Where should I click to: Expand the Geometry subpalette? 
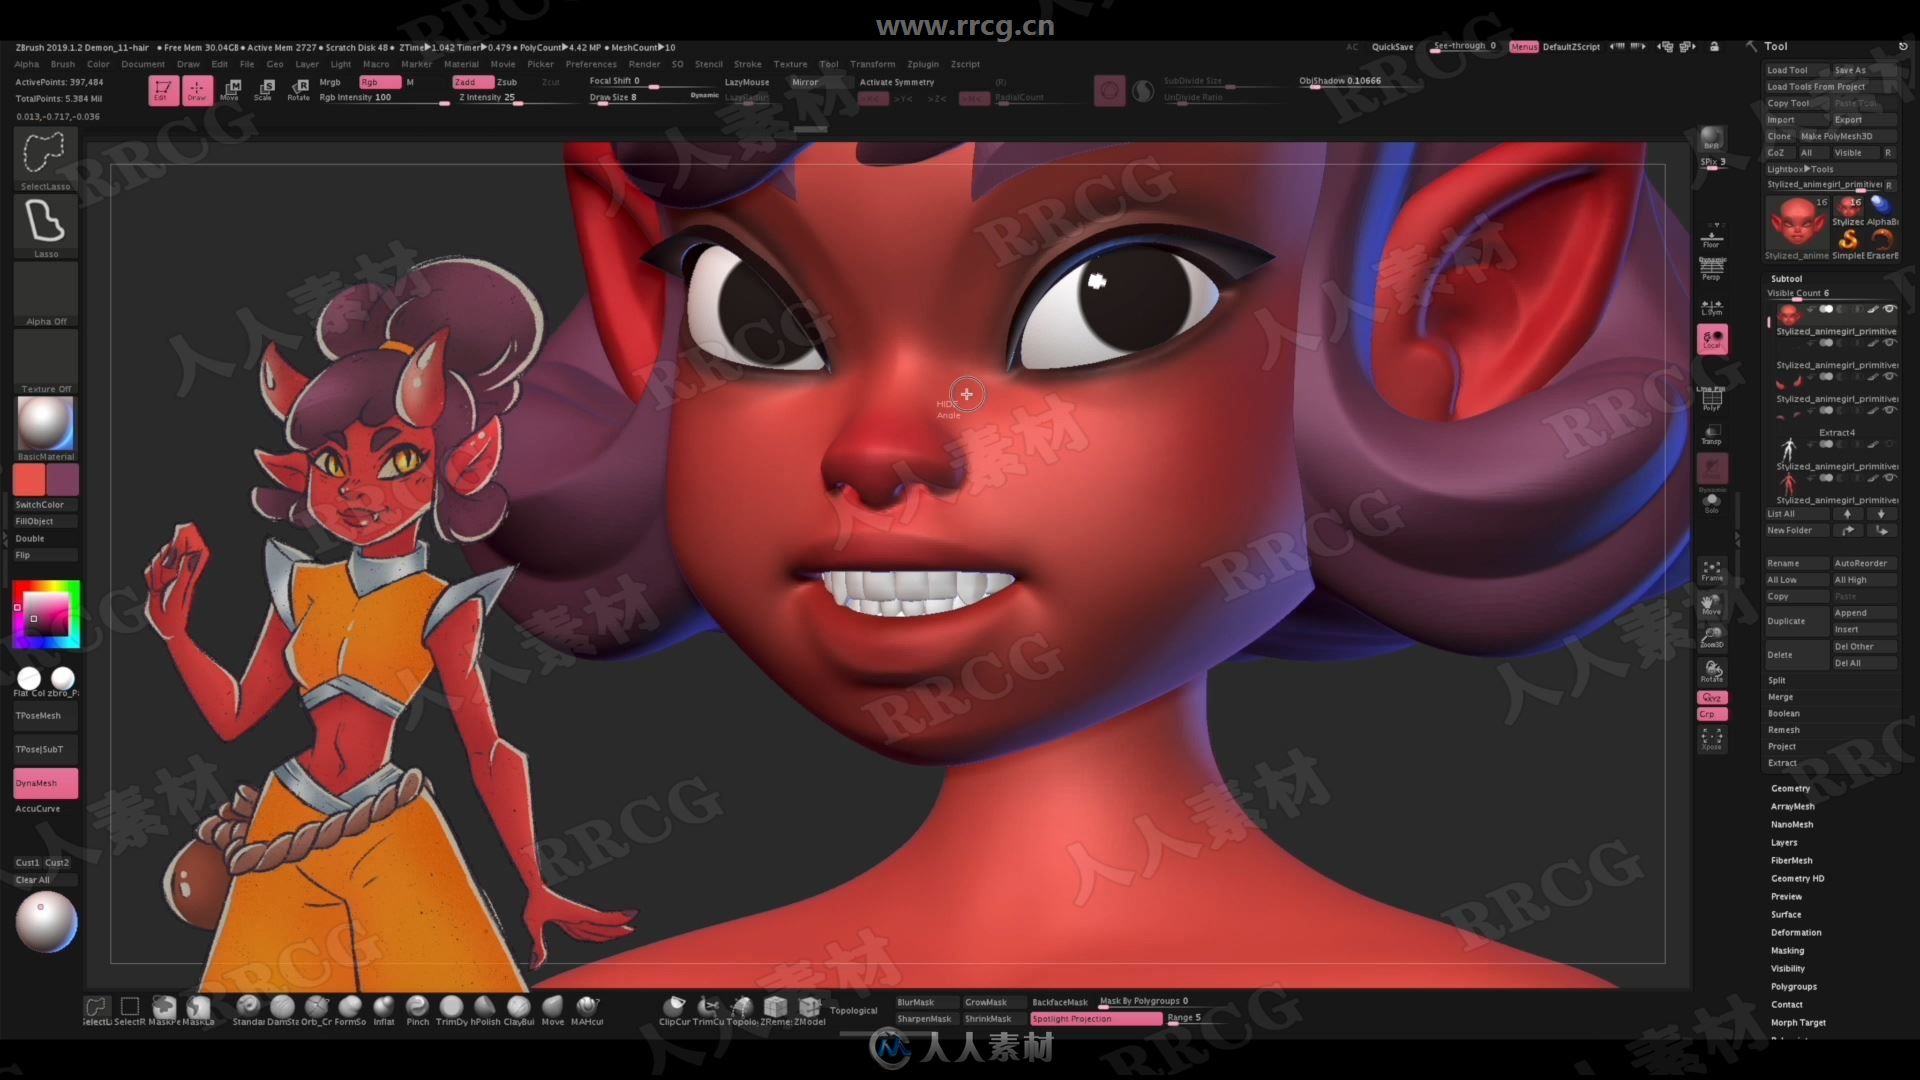coord(1790,789)
